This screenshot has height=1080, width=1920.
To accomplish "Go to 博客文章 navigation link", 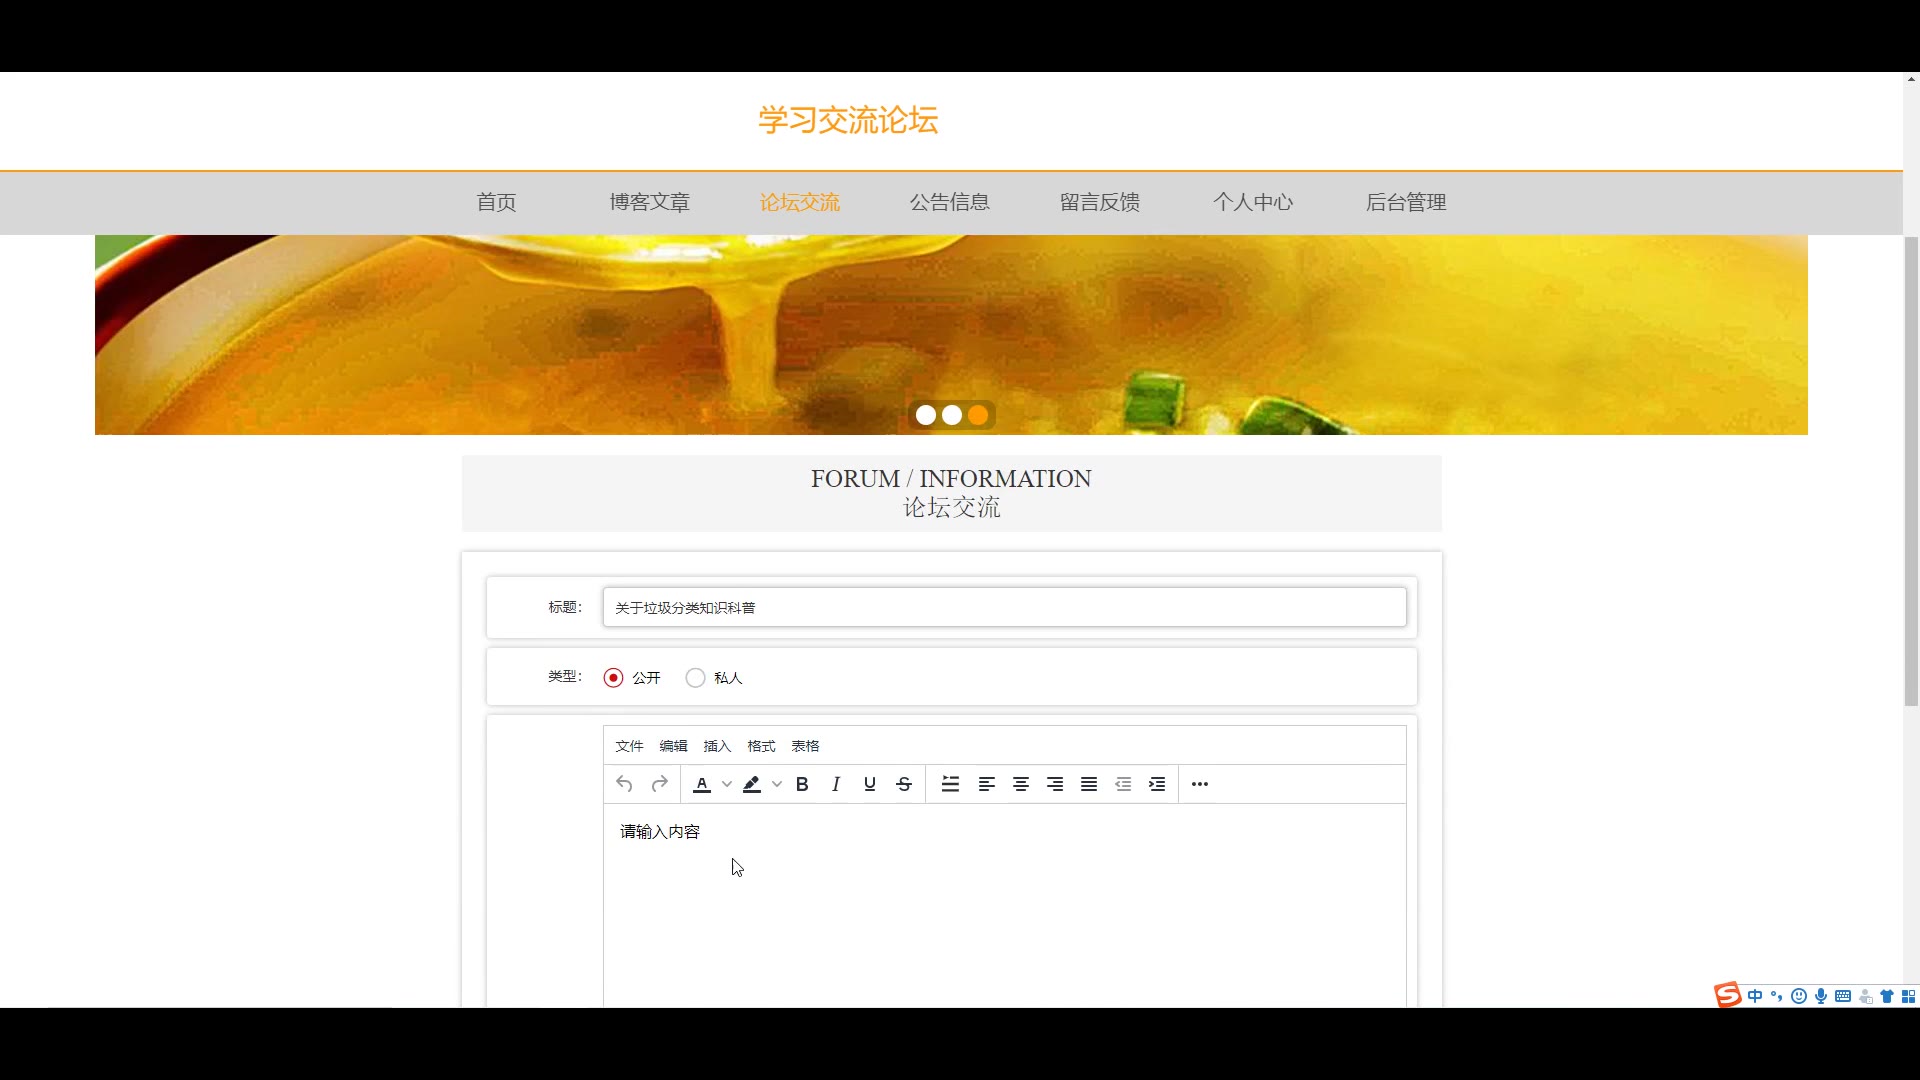I will coord(650,203).
